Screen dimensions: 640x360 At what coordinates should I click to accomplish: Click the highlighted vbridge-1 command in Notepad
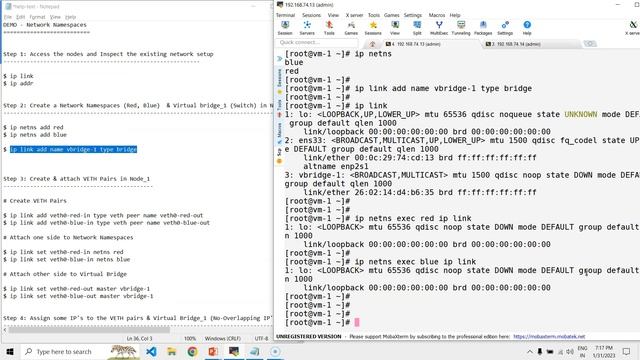coord(73,149)
